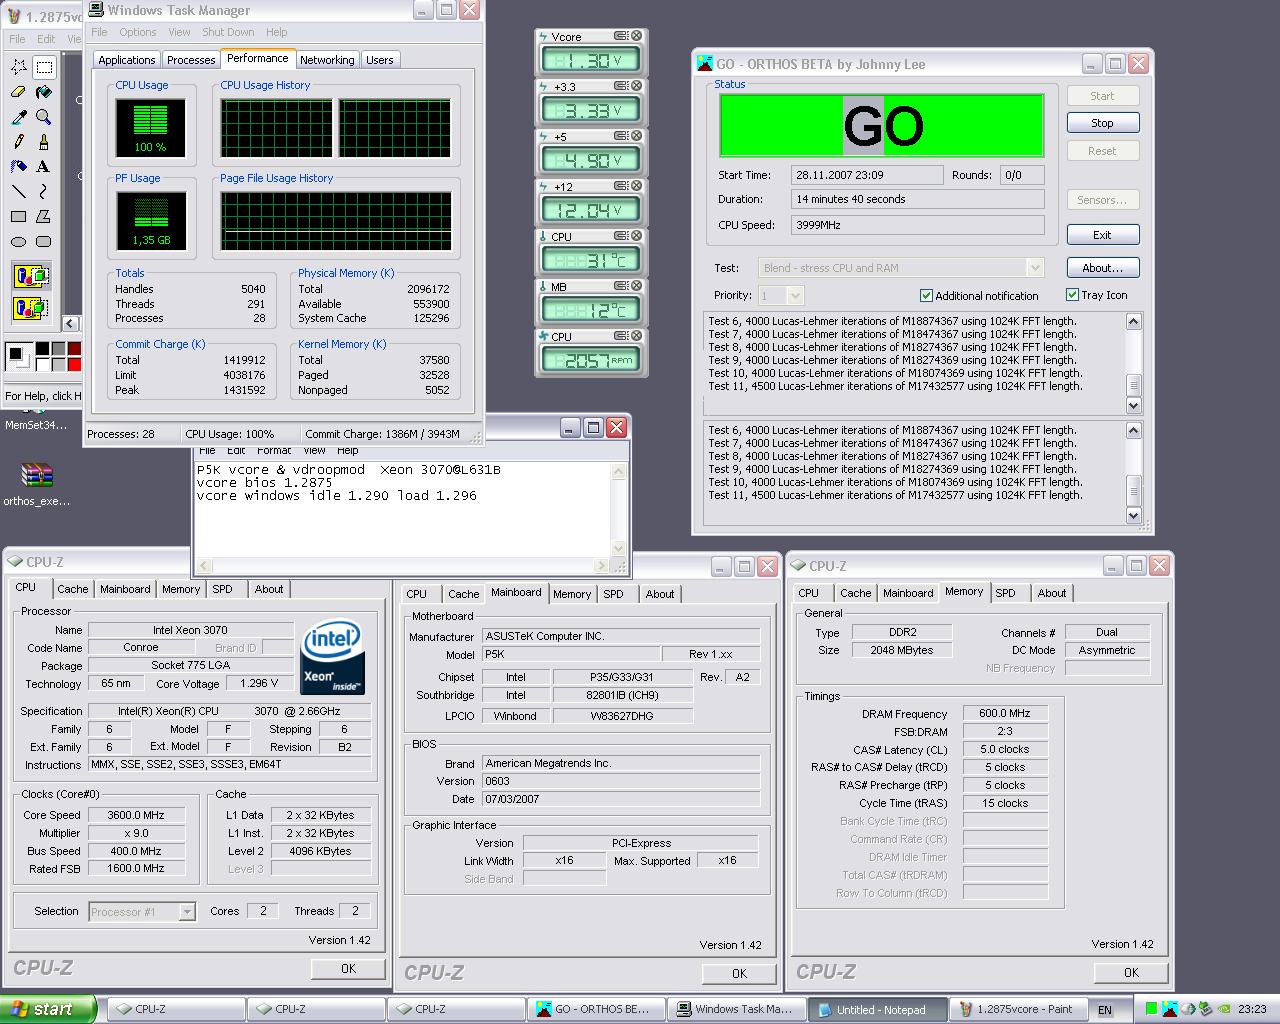1280x1024 pixels.
Task: Select the Pick Color eyedropper tool
Action: pos(19,117)
